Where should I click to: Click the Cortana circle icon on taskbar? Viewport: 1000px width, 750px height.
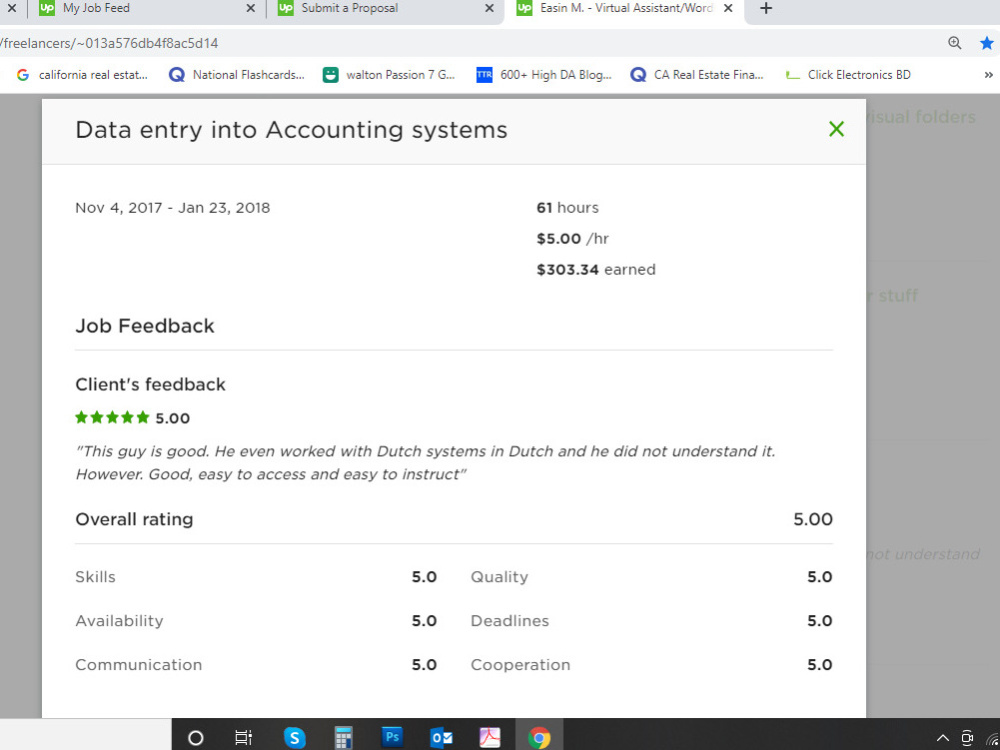196,738
